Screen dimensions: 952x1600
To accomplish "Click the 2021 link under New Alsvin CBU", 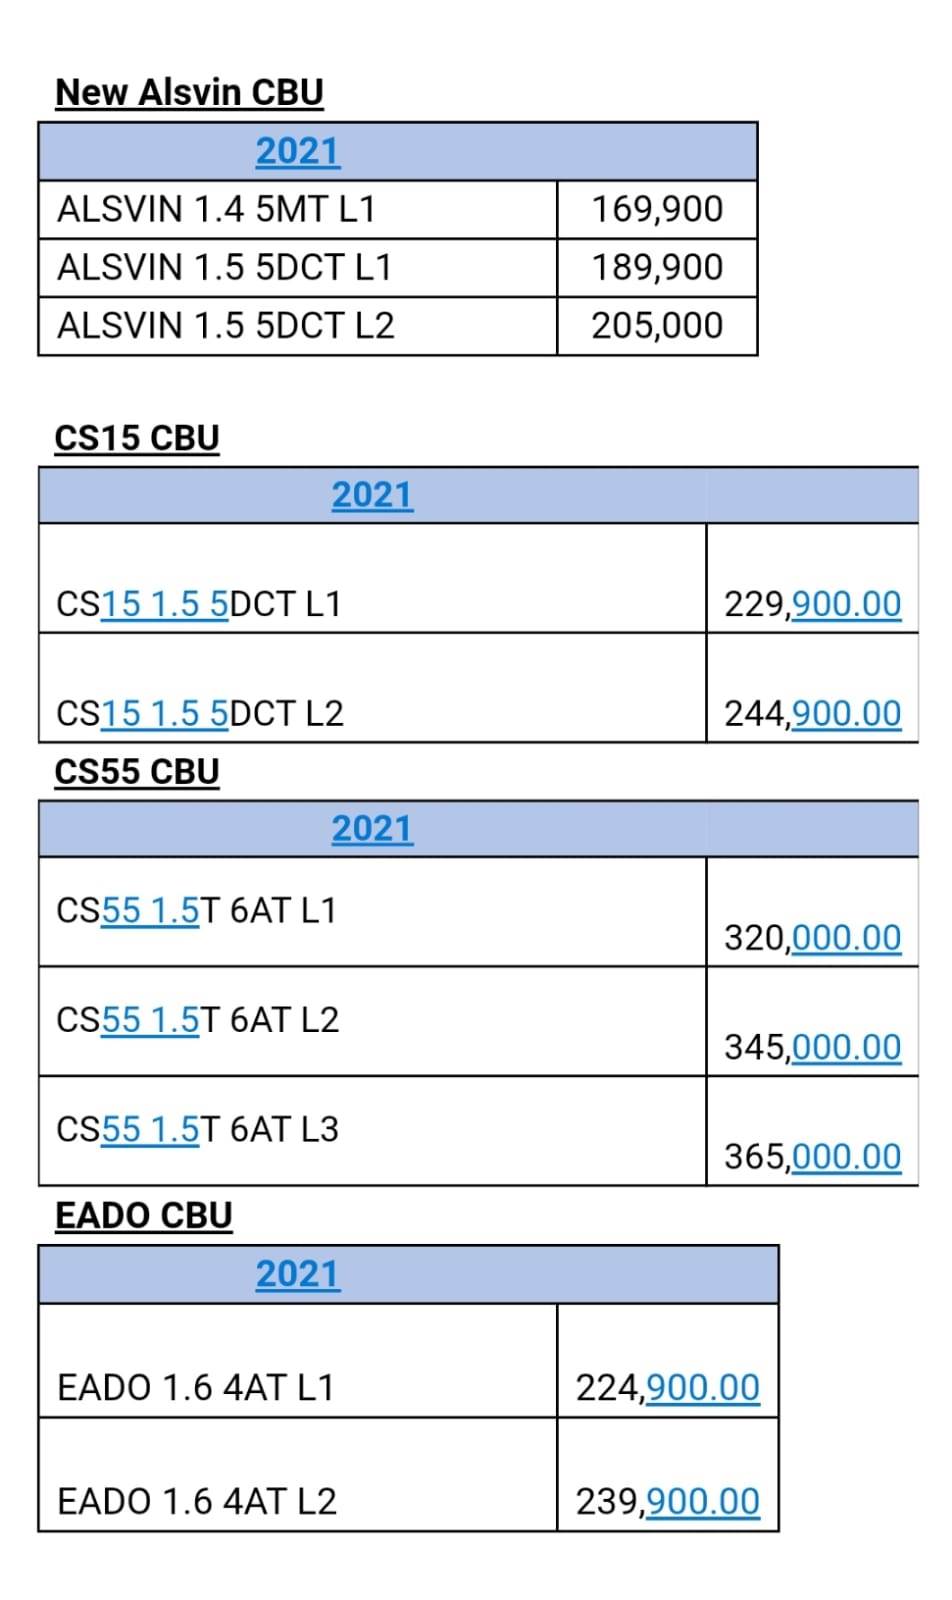I will [297, 151].
